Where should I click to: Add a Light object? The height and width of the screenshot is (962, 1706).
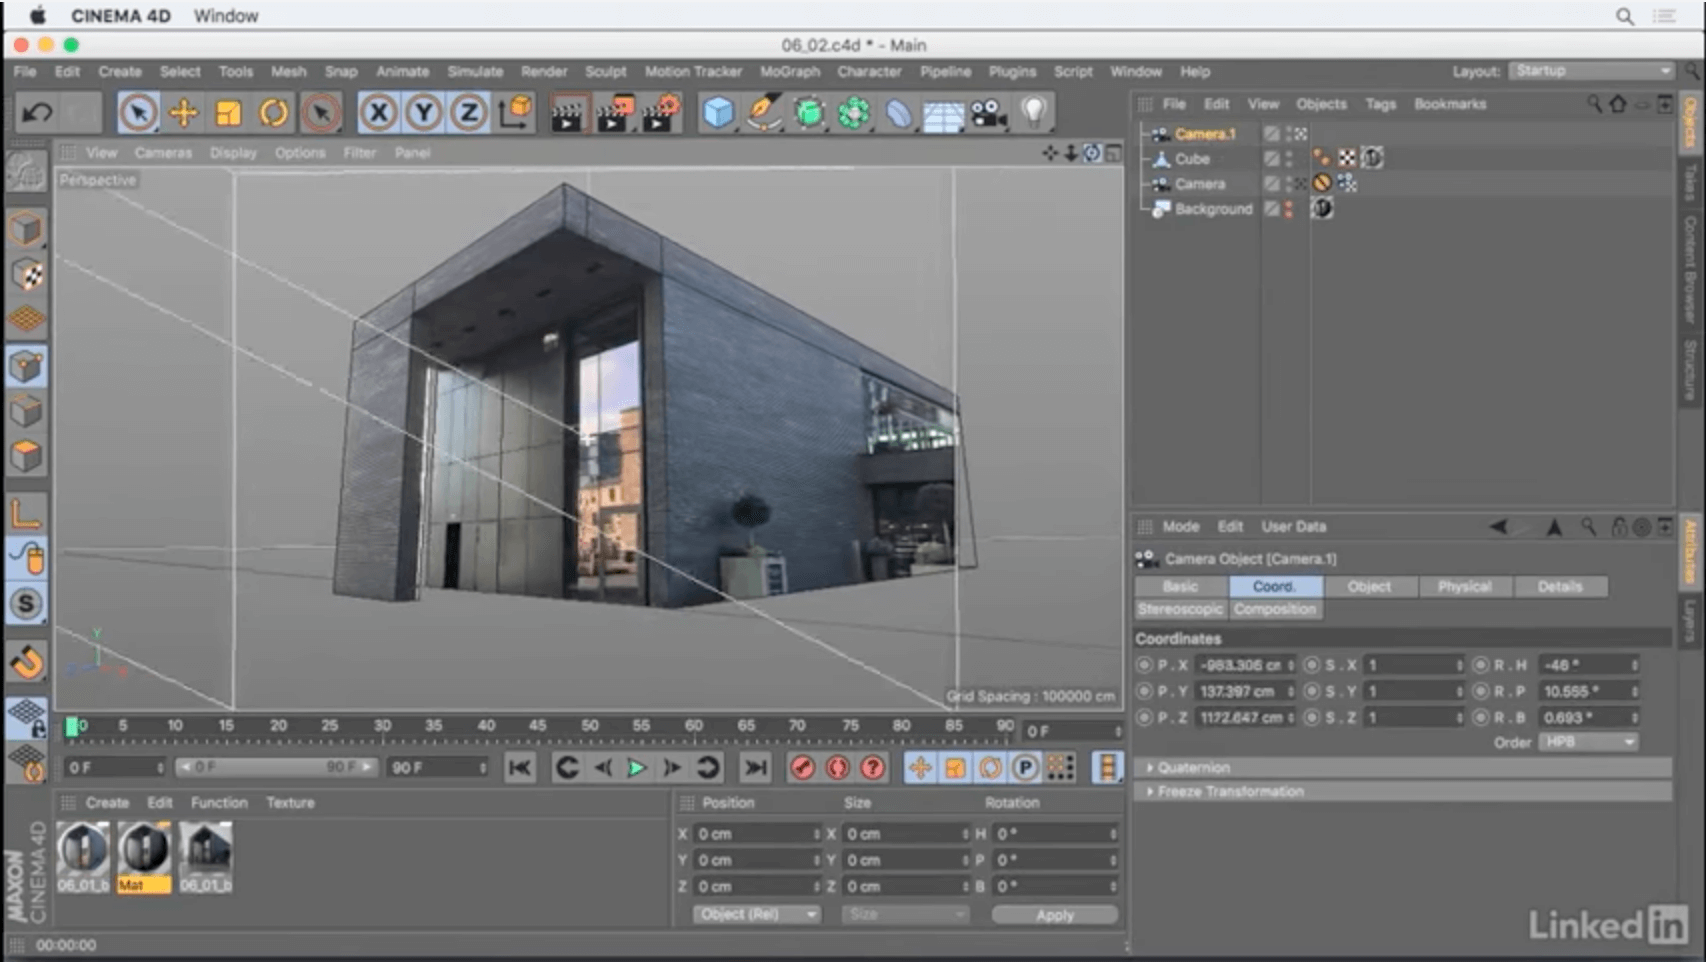point(1033,113)
